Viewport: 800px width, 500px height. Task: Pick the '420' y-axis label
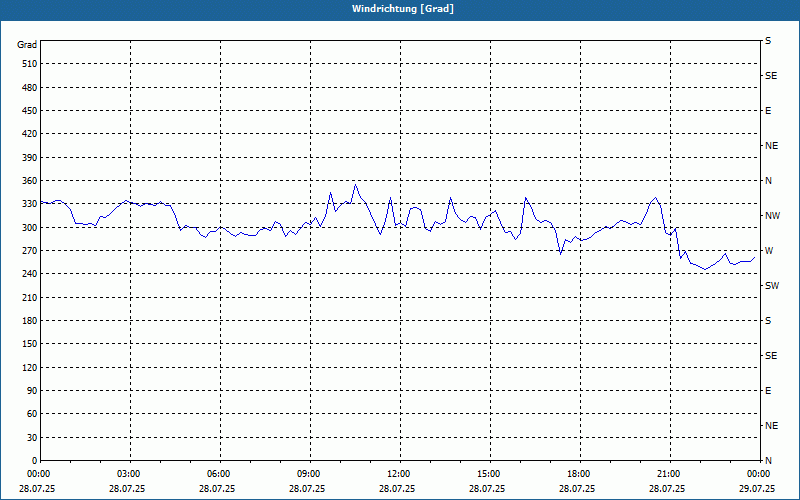(30, 134)
